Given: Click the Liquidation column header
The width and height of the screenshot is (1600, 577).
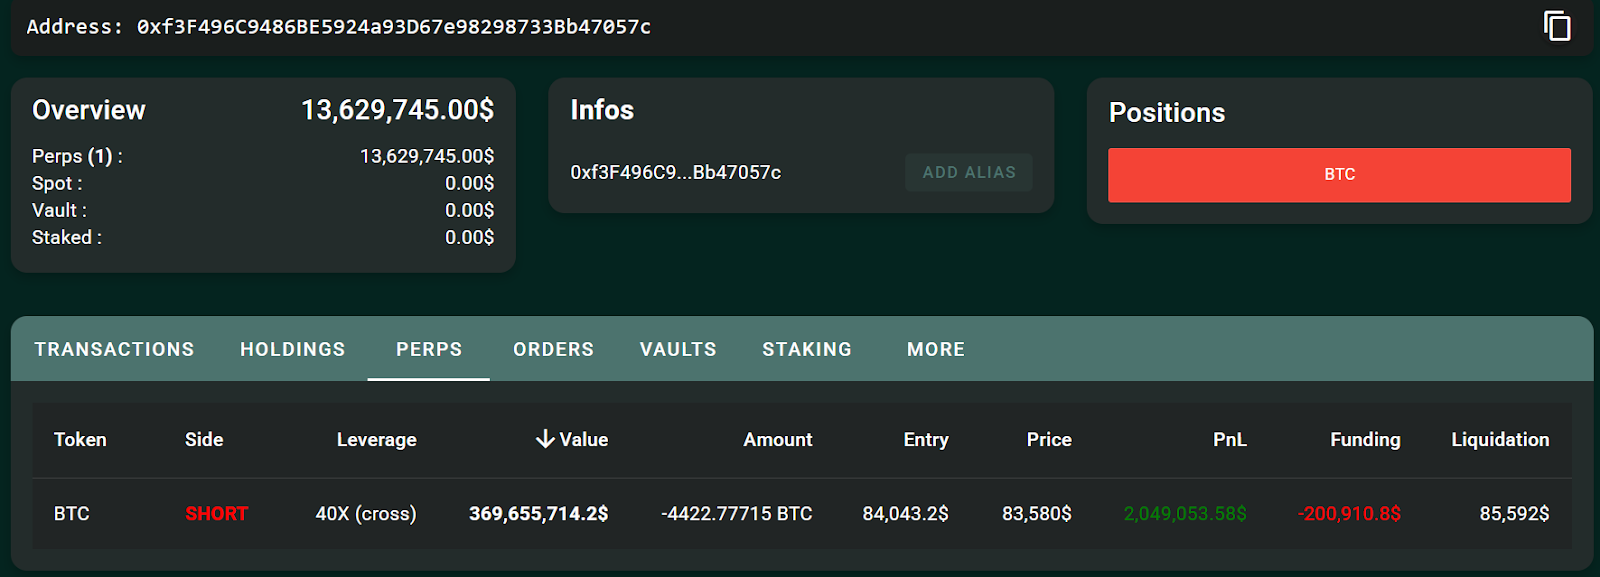Looking at the screenshot, I should (x=1500, y=440).
